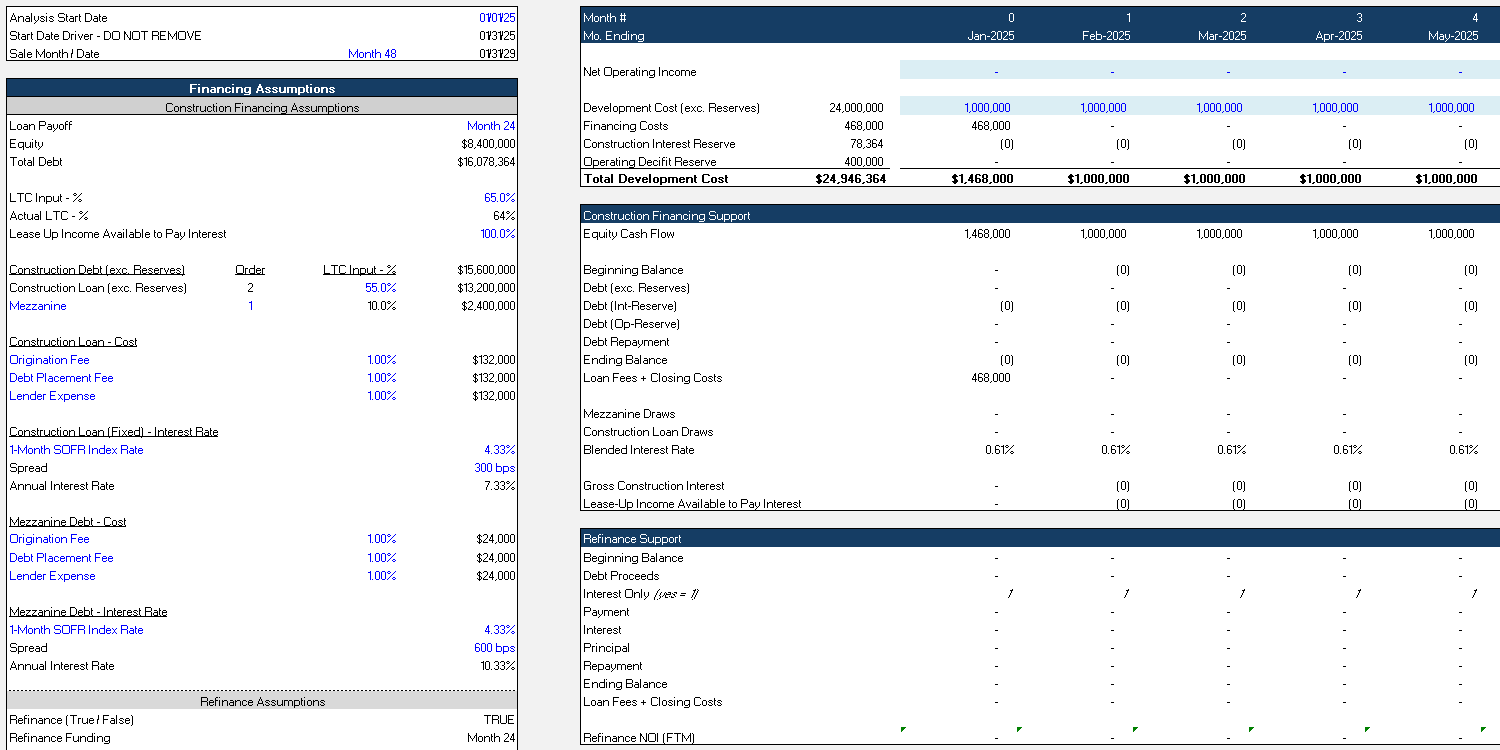The image size is (1500, 750).
Task: Select the $2,400,000 Mezzanine amount
Action: pyautogui.click(x=488, y=306)
